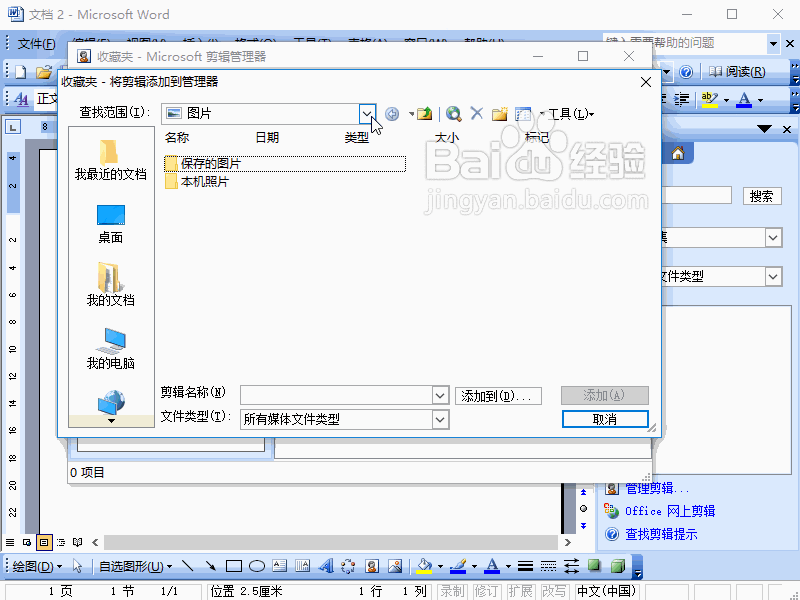The height and width of the screenshot is (600, 800).
Task: Sort by 大小 column header
Action: tap(447, 137)
